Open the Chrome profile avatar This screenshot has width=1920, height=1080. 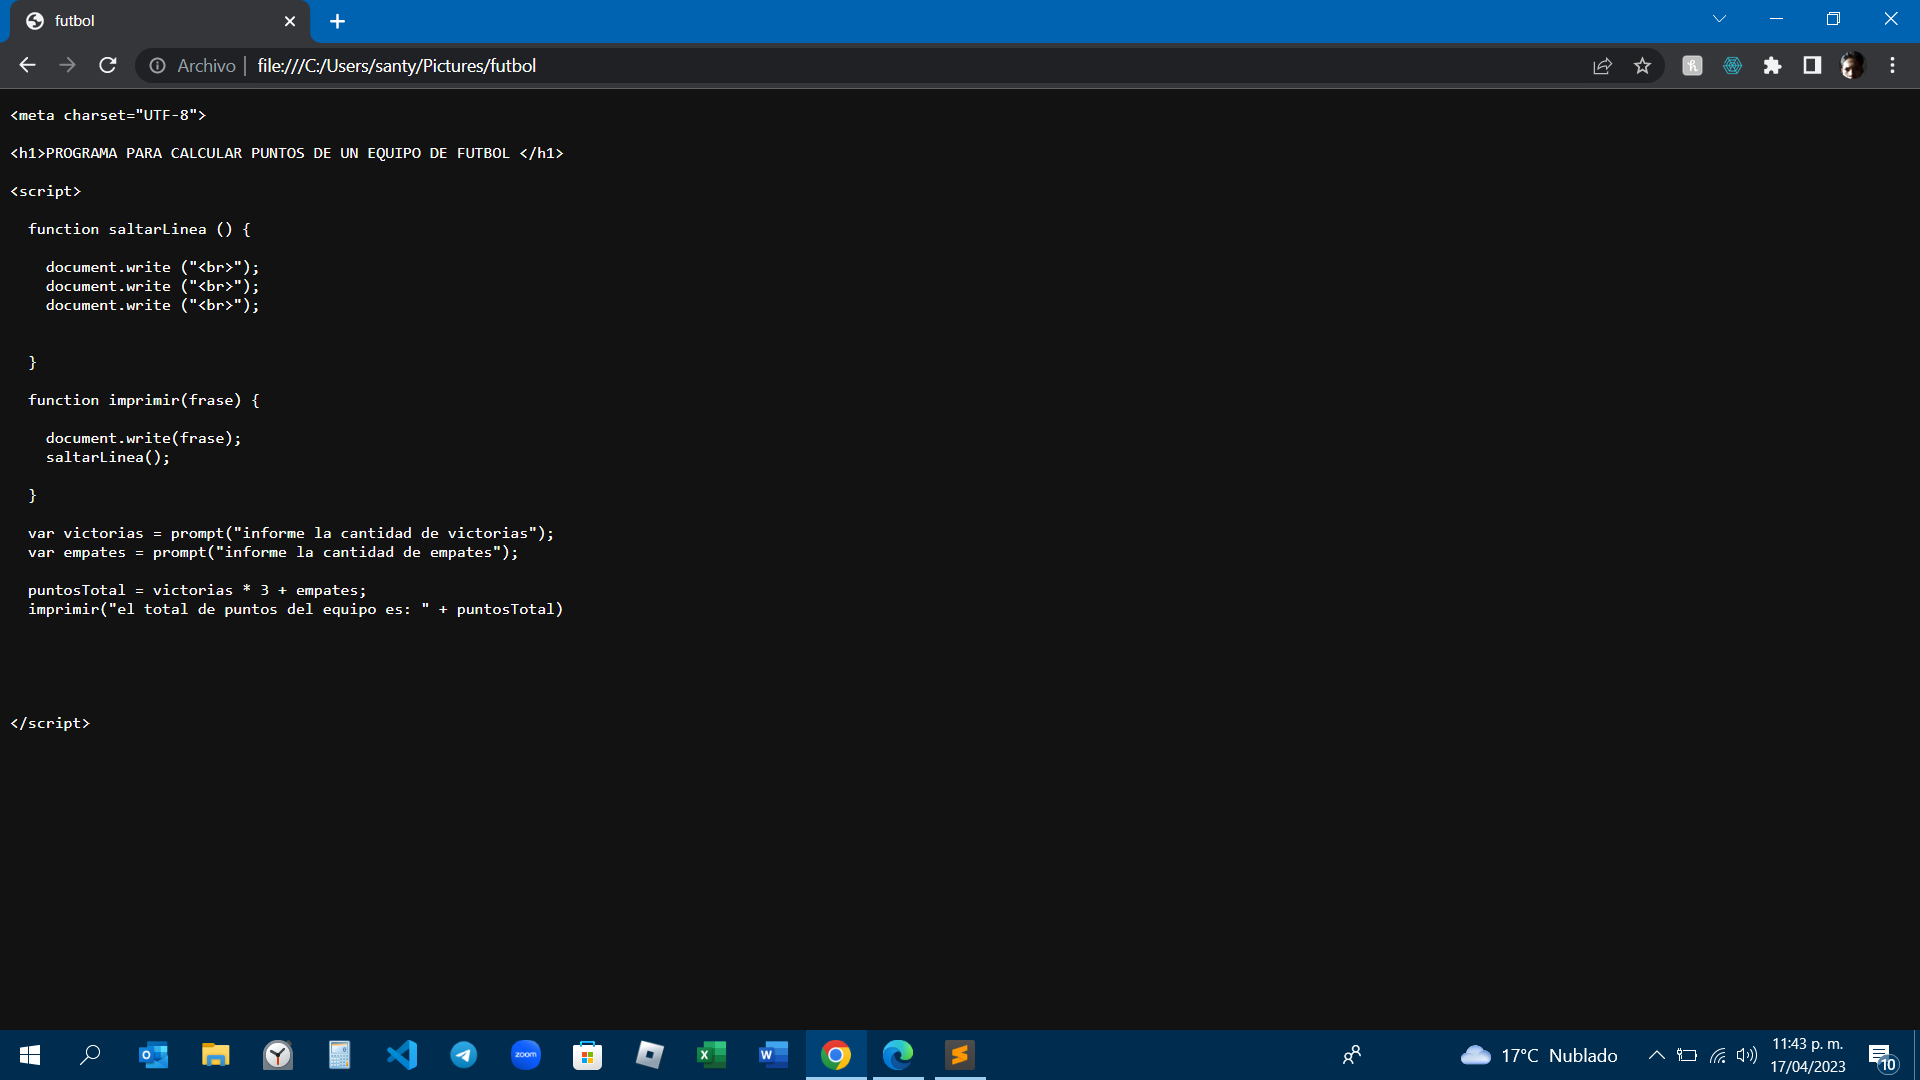(1852, 65)
